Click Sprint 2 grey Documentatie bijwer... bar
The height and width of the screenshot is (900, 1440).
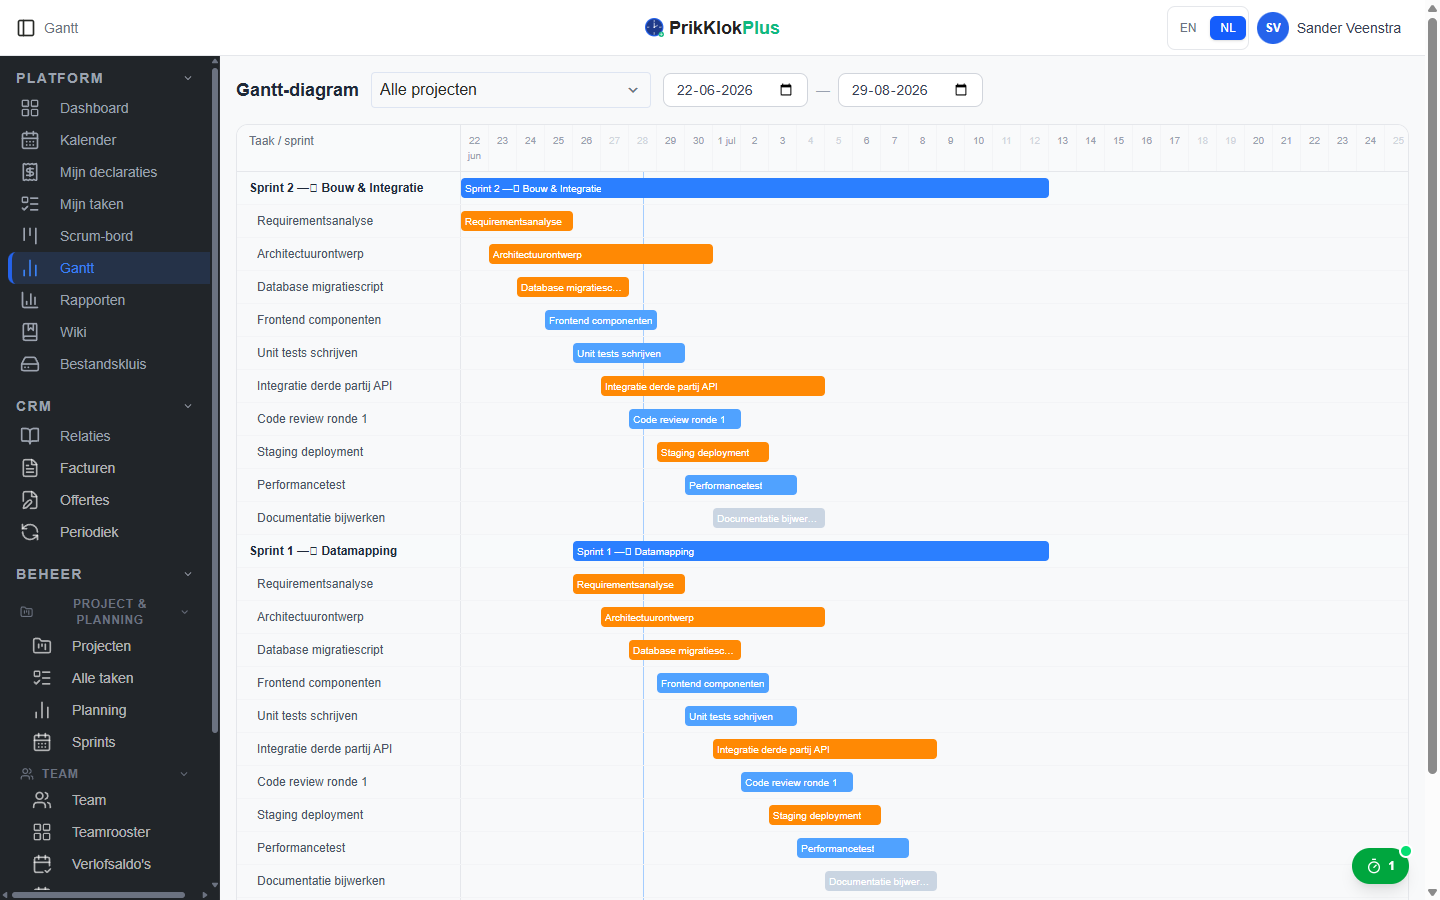[769, 518]
